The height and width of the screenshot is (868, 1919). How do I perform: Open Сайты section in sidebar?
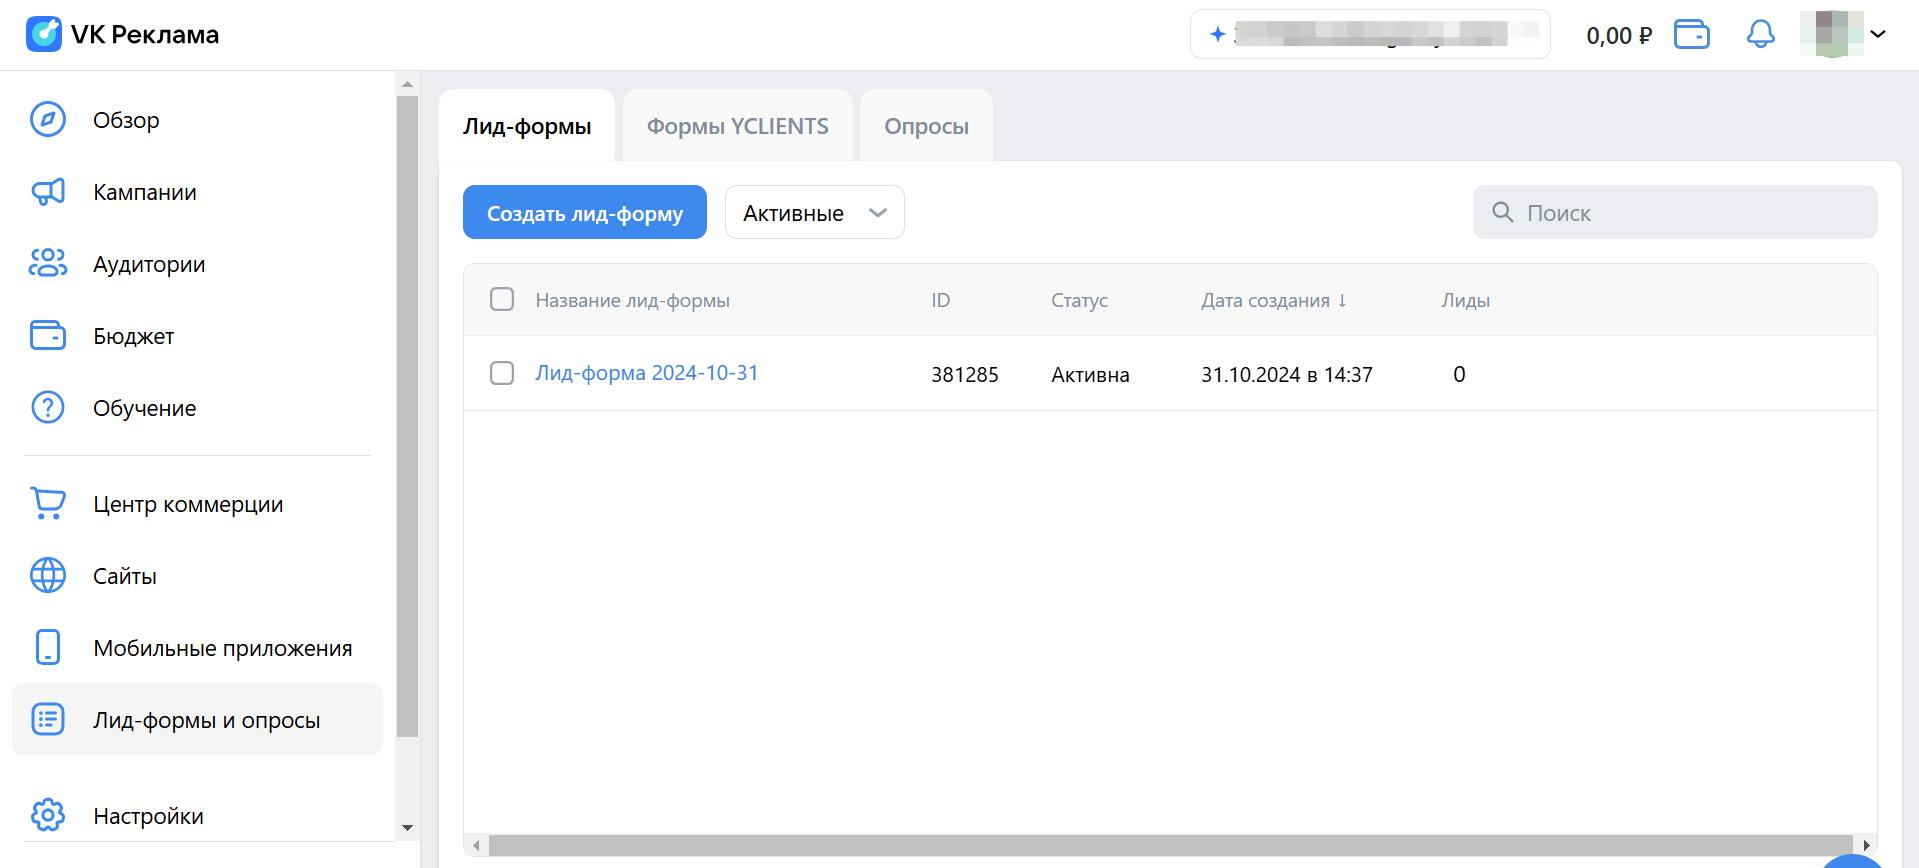pos(197,576)
